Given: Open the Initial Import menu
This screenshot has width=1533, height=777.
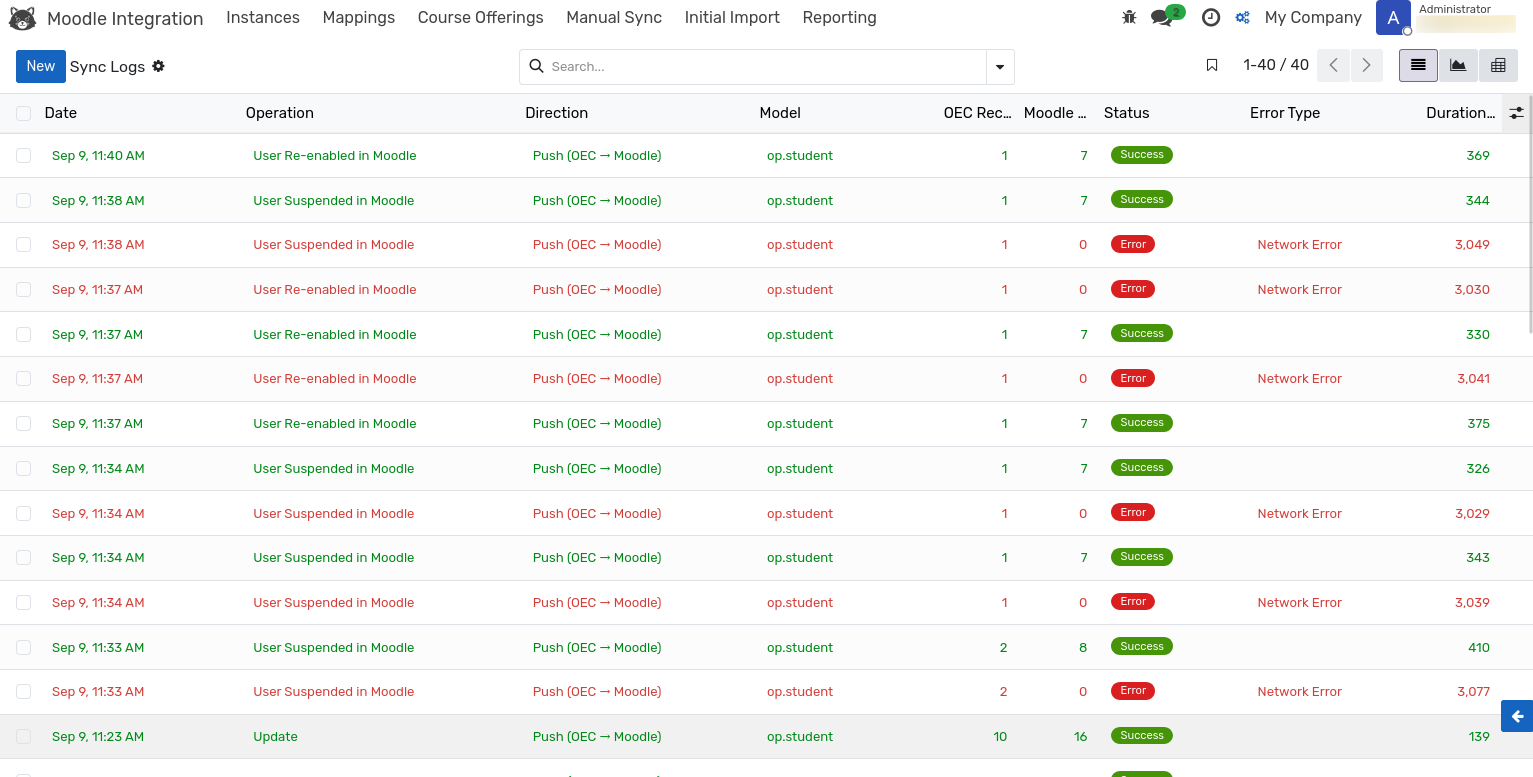Looking at the screenshot, I should click(x=732, y=17).
